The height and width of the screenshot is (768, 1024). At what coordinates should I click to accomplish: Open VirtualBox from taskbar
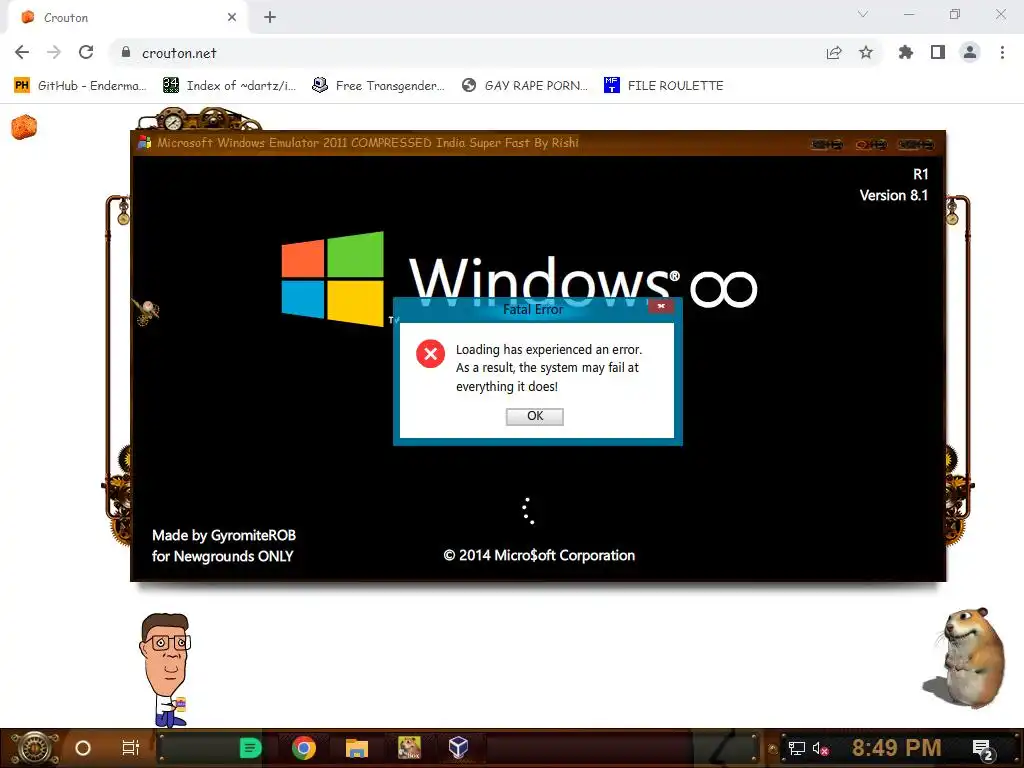(x=458, y=748)
